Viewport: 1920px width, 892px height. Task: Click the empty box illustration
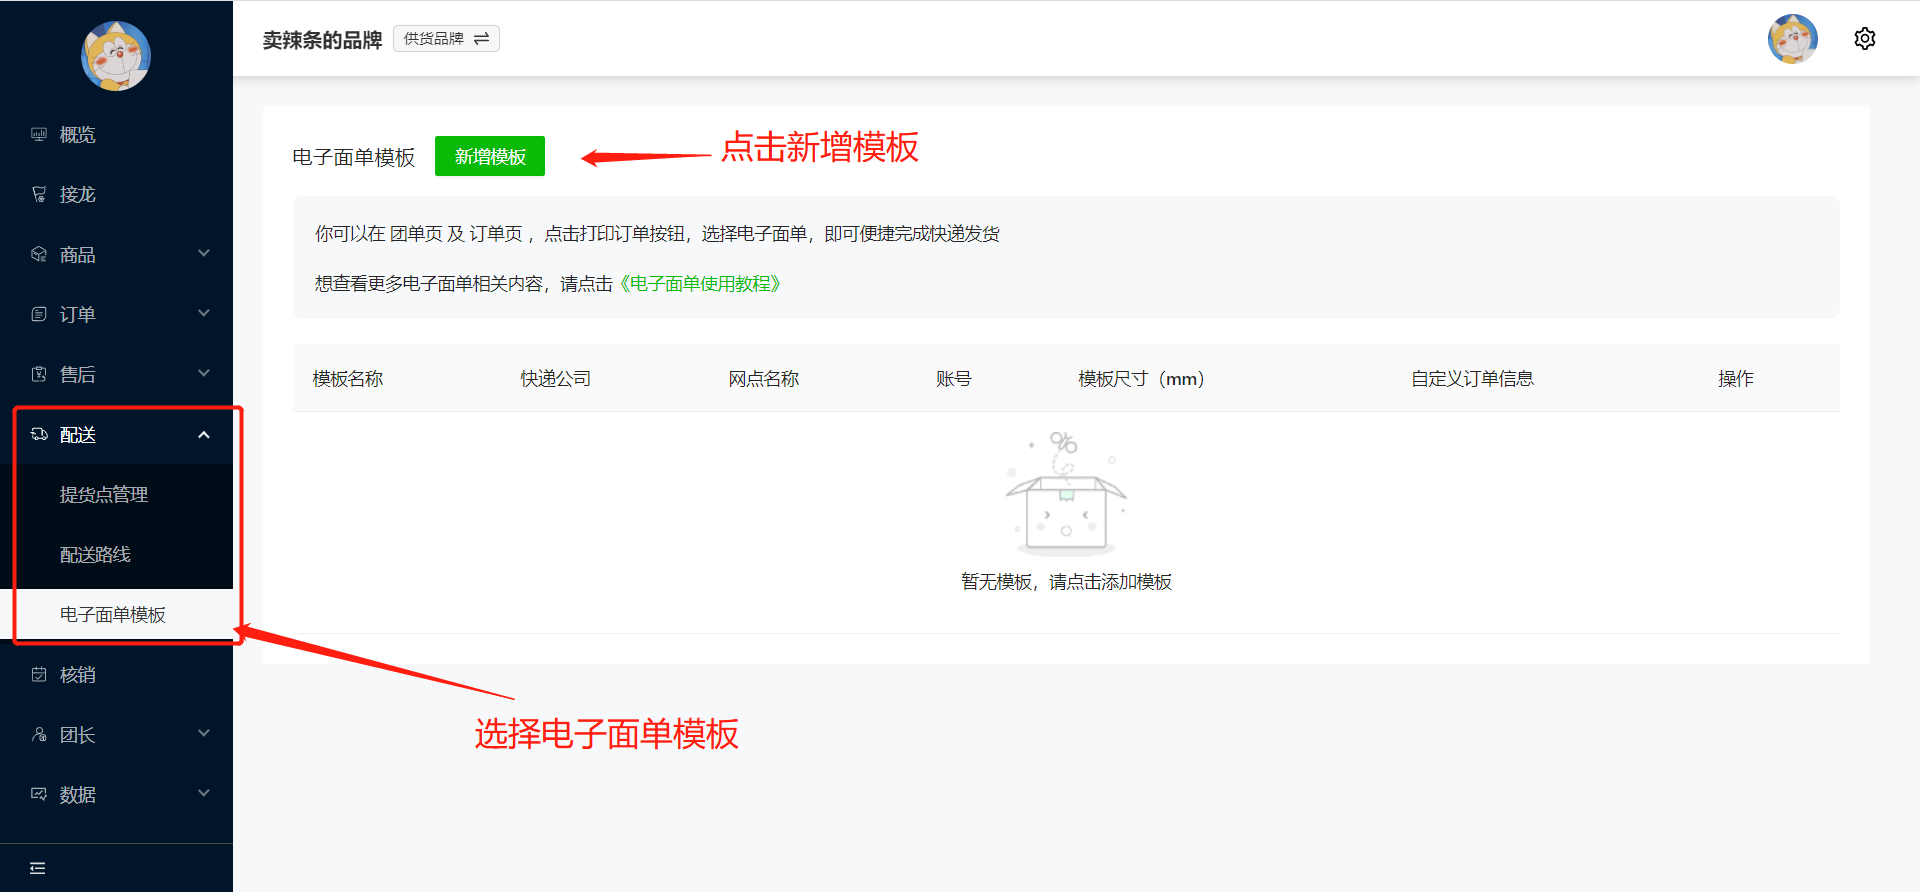coord(1066,493)
